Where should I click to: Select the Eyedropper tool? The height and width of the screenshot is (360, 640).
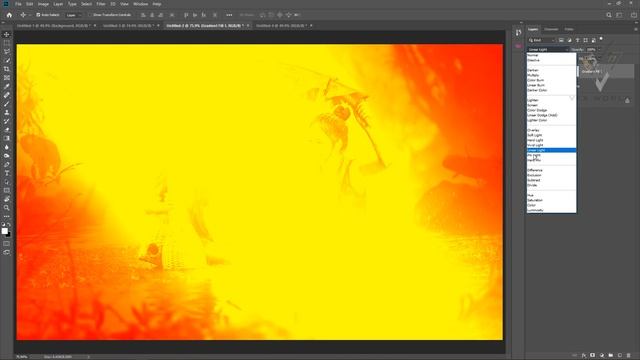tap(7, 86)
